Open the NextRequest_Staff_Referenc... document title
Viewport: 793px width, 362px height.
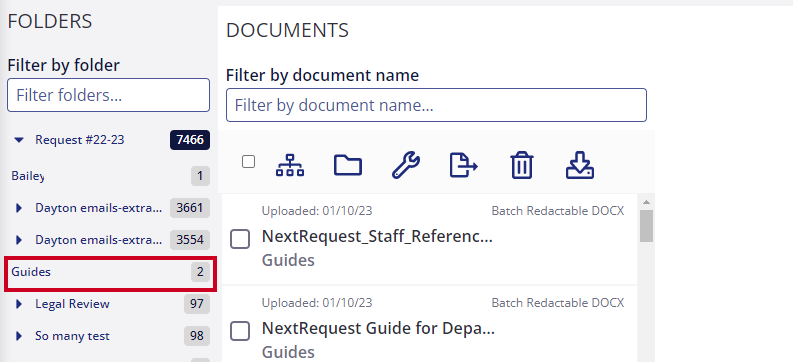(x=377, y=237)
